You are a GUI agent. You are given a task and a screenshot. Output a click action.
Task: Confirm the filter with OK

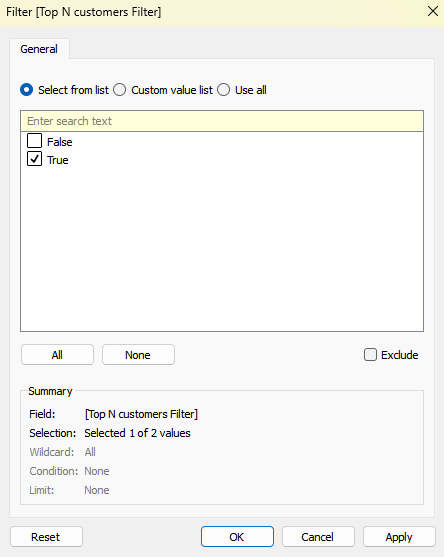[237, 536]
